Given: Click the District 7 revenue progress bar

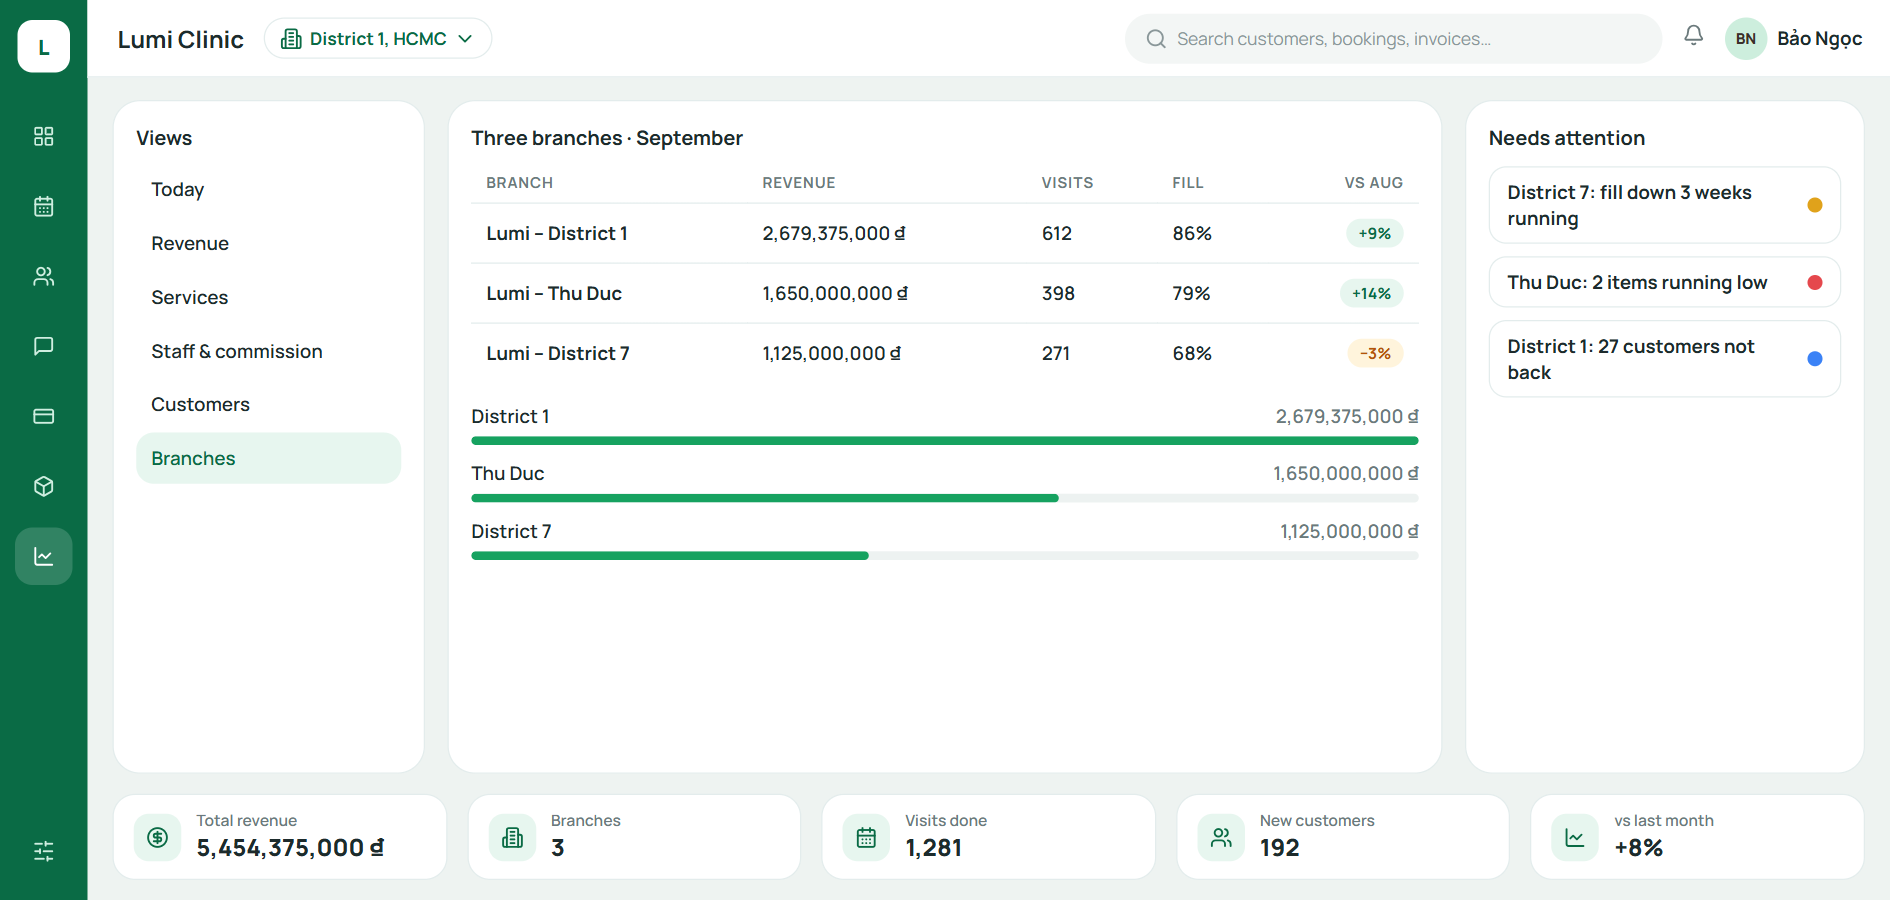Looking at the screenshot, I should (944, 556).
